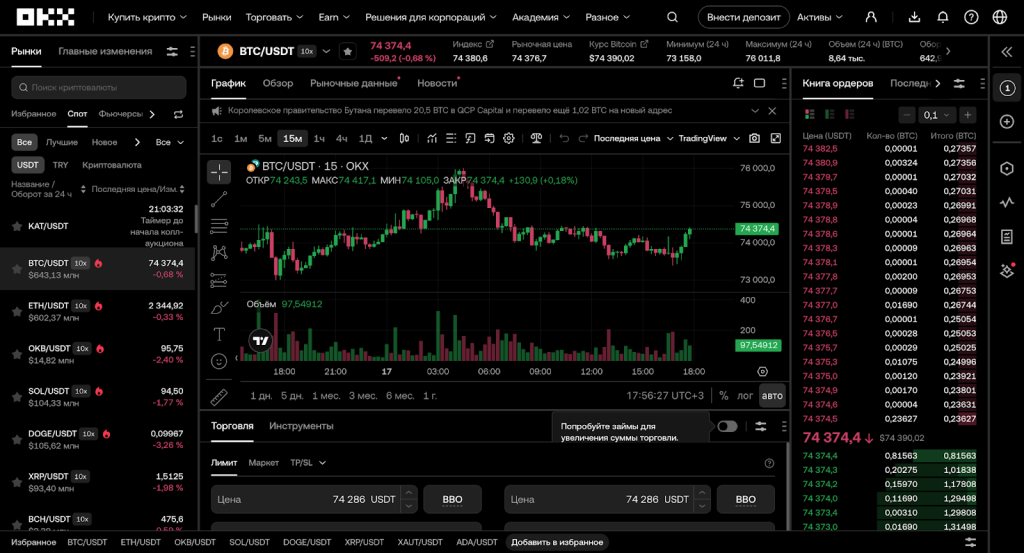The image size is (1024, 553).
Task: Open the help question mark icon
Action: tap(971, 17)
